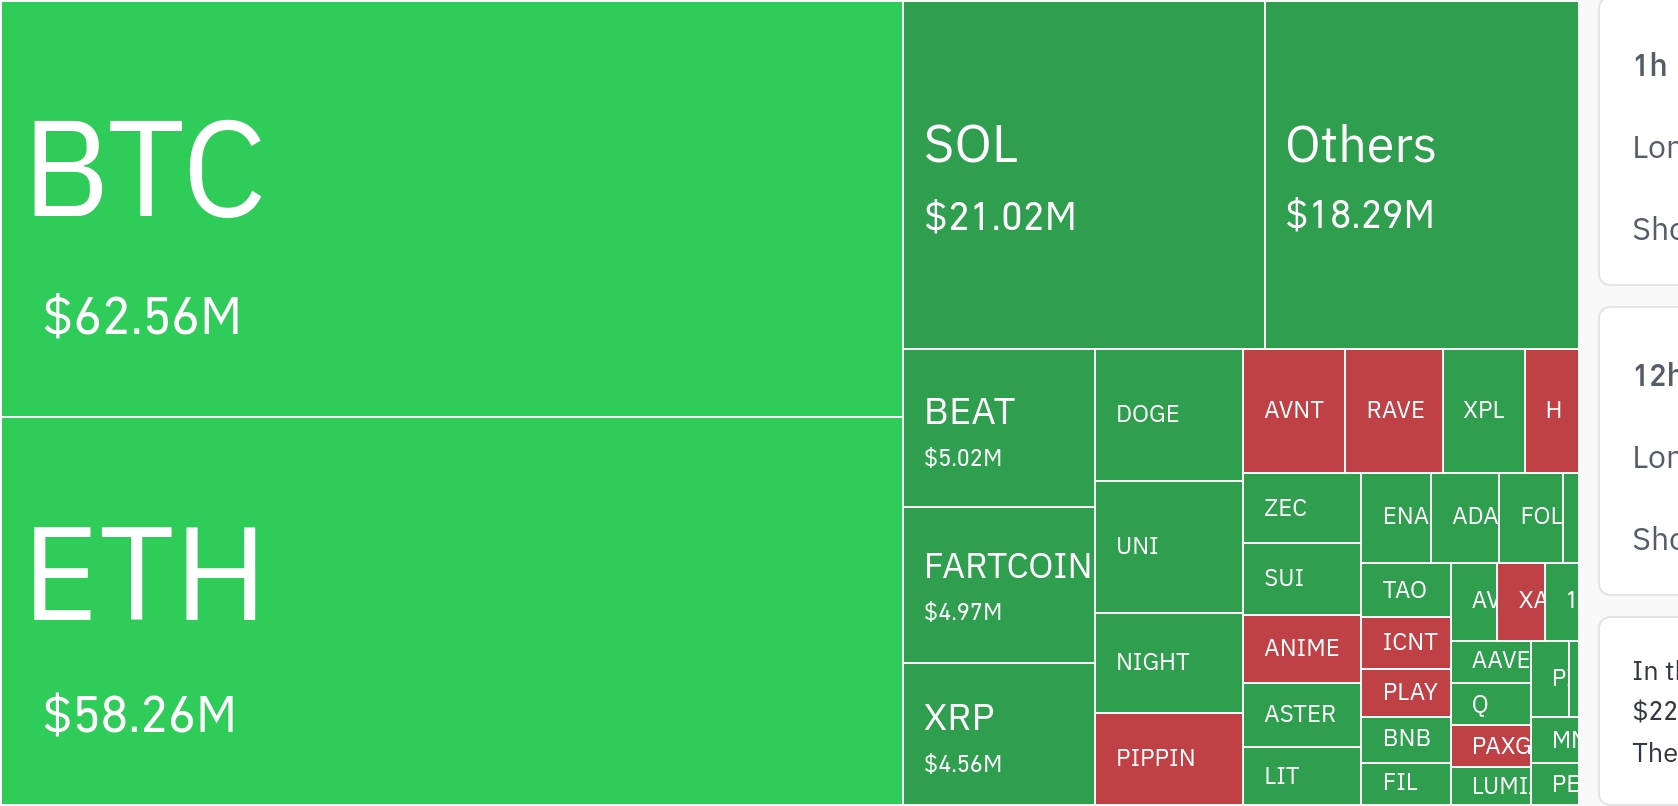The width and height of the screenshot is (1678, 806).
Task: Click the red PIPPIN tile
Action: click(1169, 758)
